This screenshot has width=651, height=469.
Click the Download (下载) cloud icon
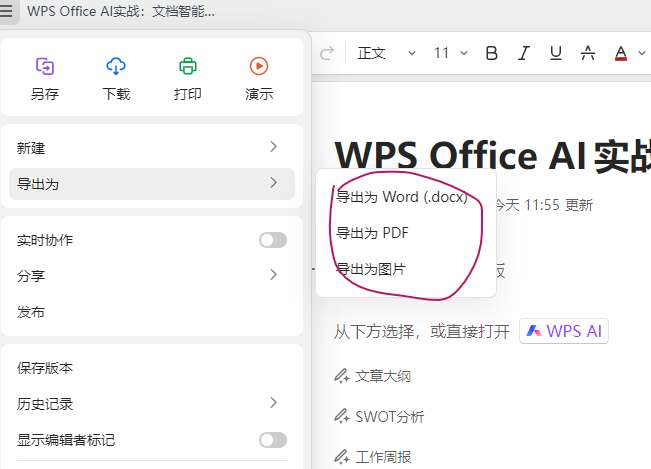click(x=116, y=66)
